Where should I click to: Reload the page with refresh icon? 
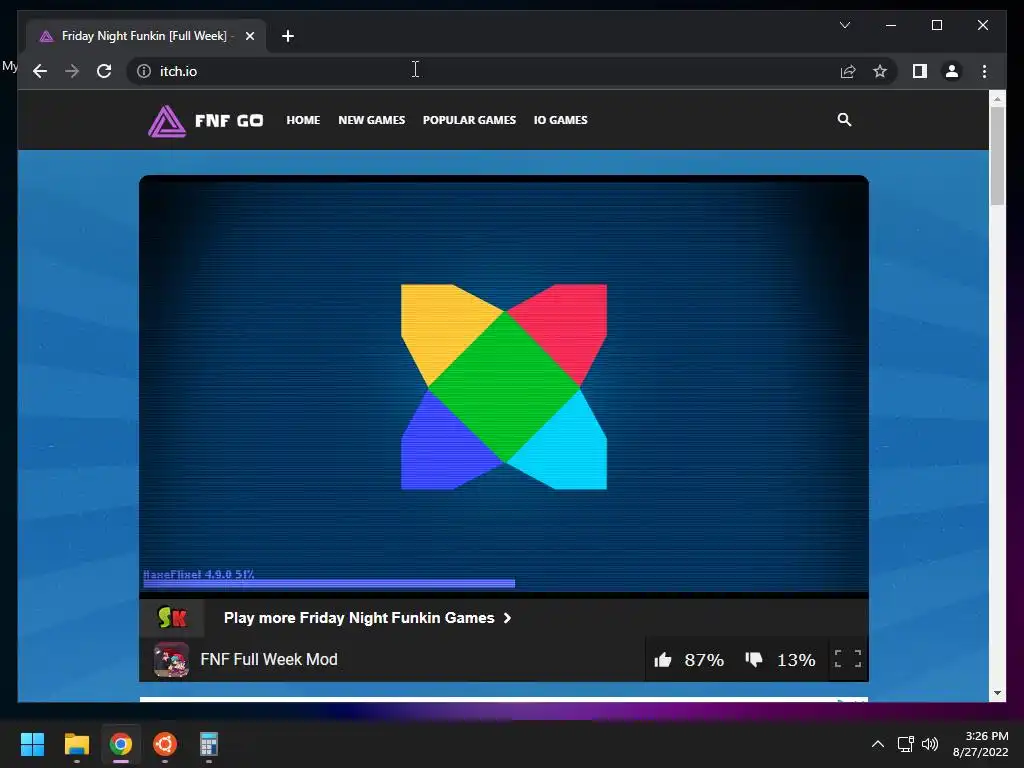(x=104, y=71)
